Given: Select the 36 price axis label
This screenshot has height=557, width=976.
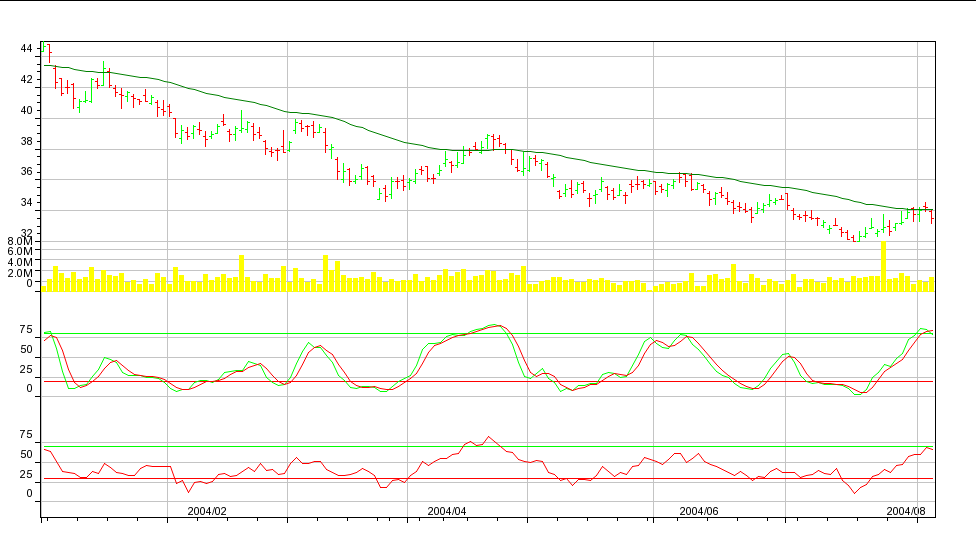Looking at the screenshot, I should (x=27, y=172).
